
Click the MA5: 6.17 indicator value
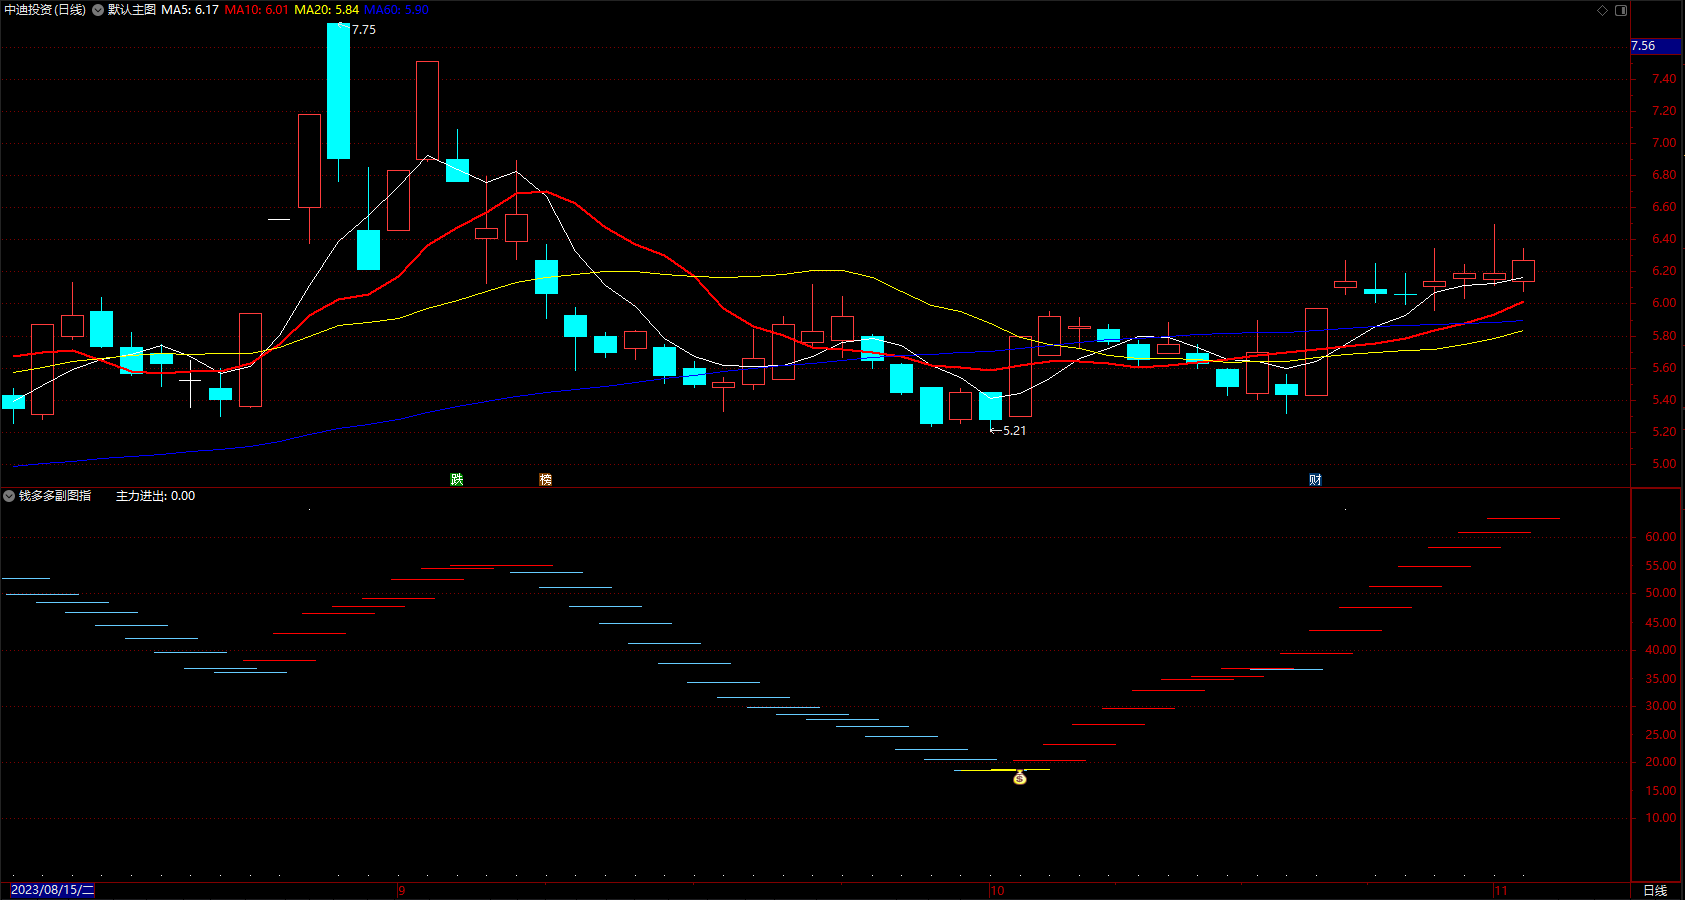[x=190, y=10]
